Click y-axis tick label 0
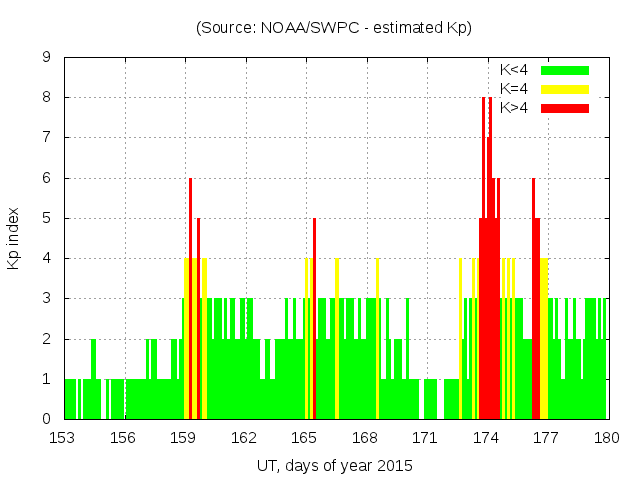640x480 pixels. pos(47,419)
